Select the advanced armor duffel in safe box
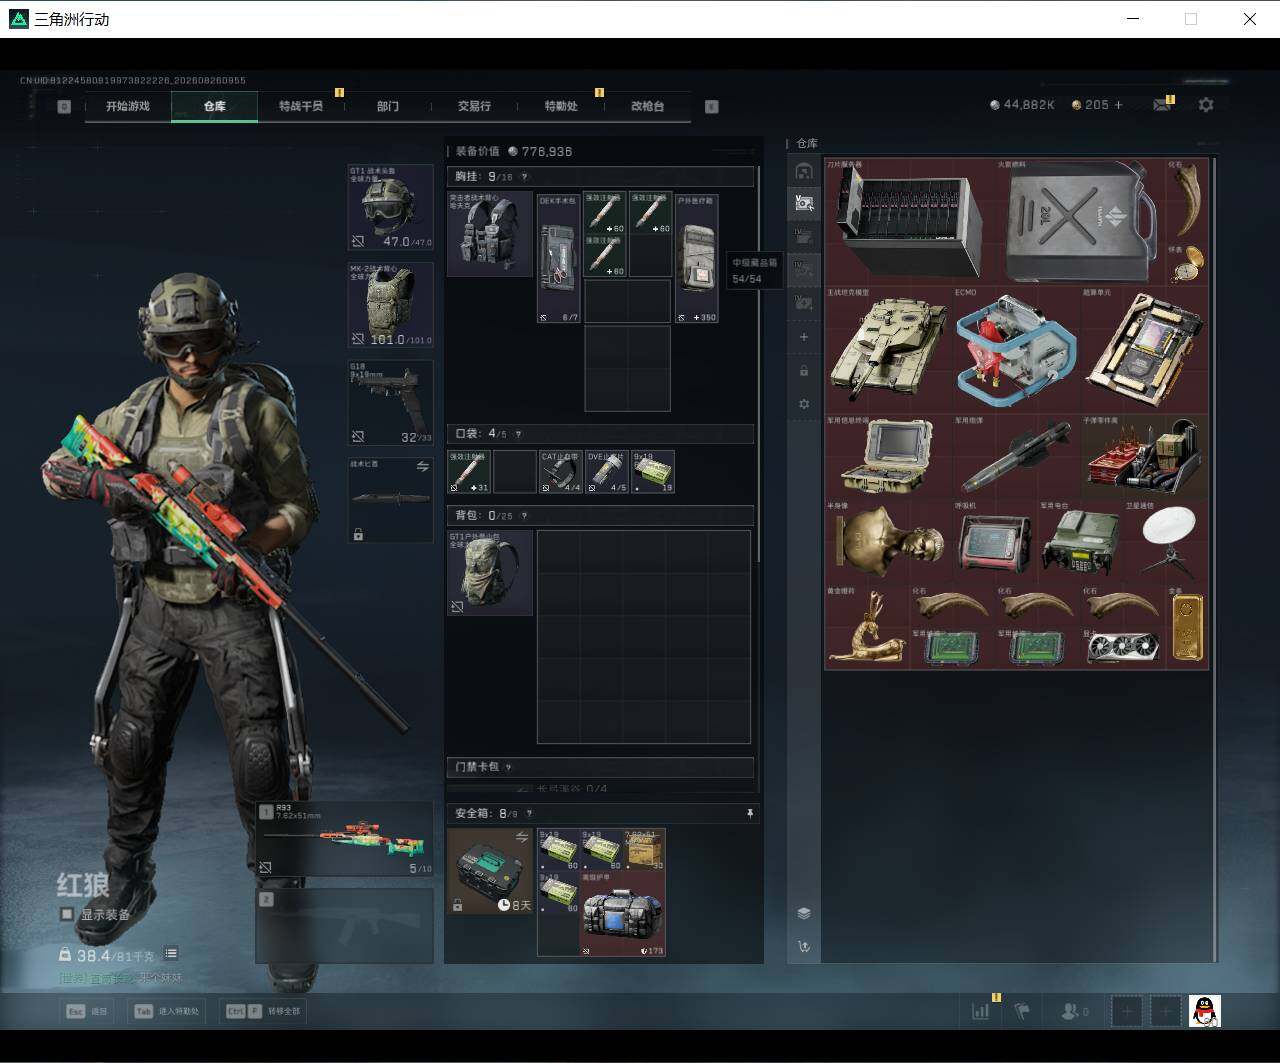Image resolution: width=1280 pixels, height=1063 pixels. (x=623, y=913)
